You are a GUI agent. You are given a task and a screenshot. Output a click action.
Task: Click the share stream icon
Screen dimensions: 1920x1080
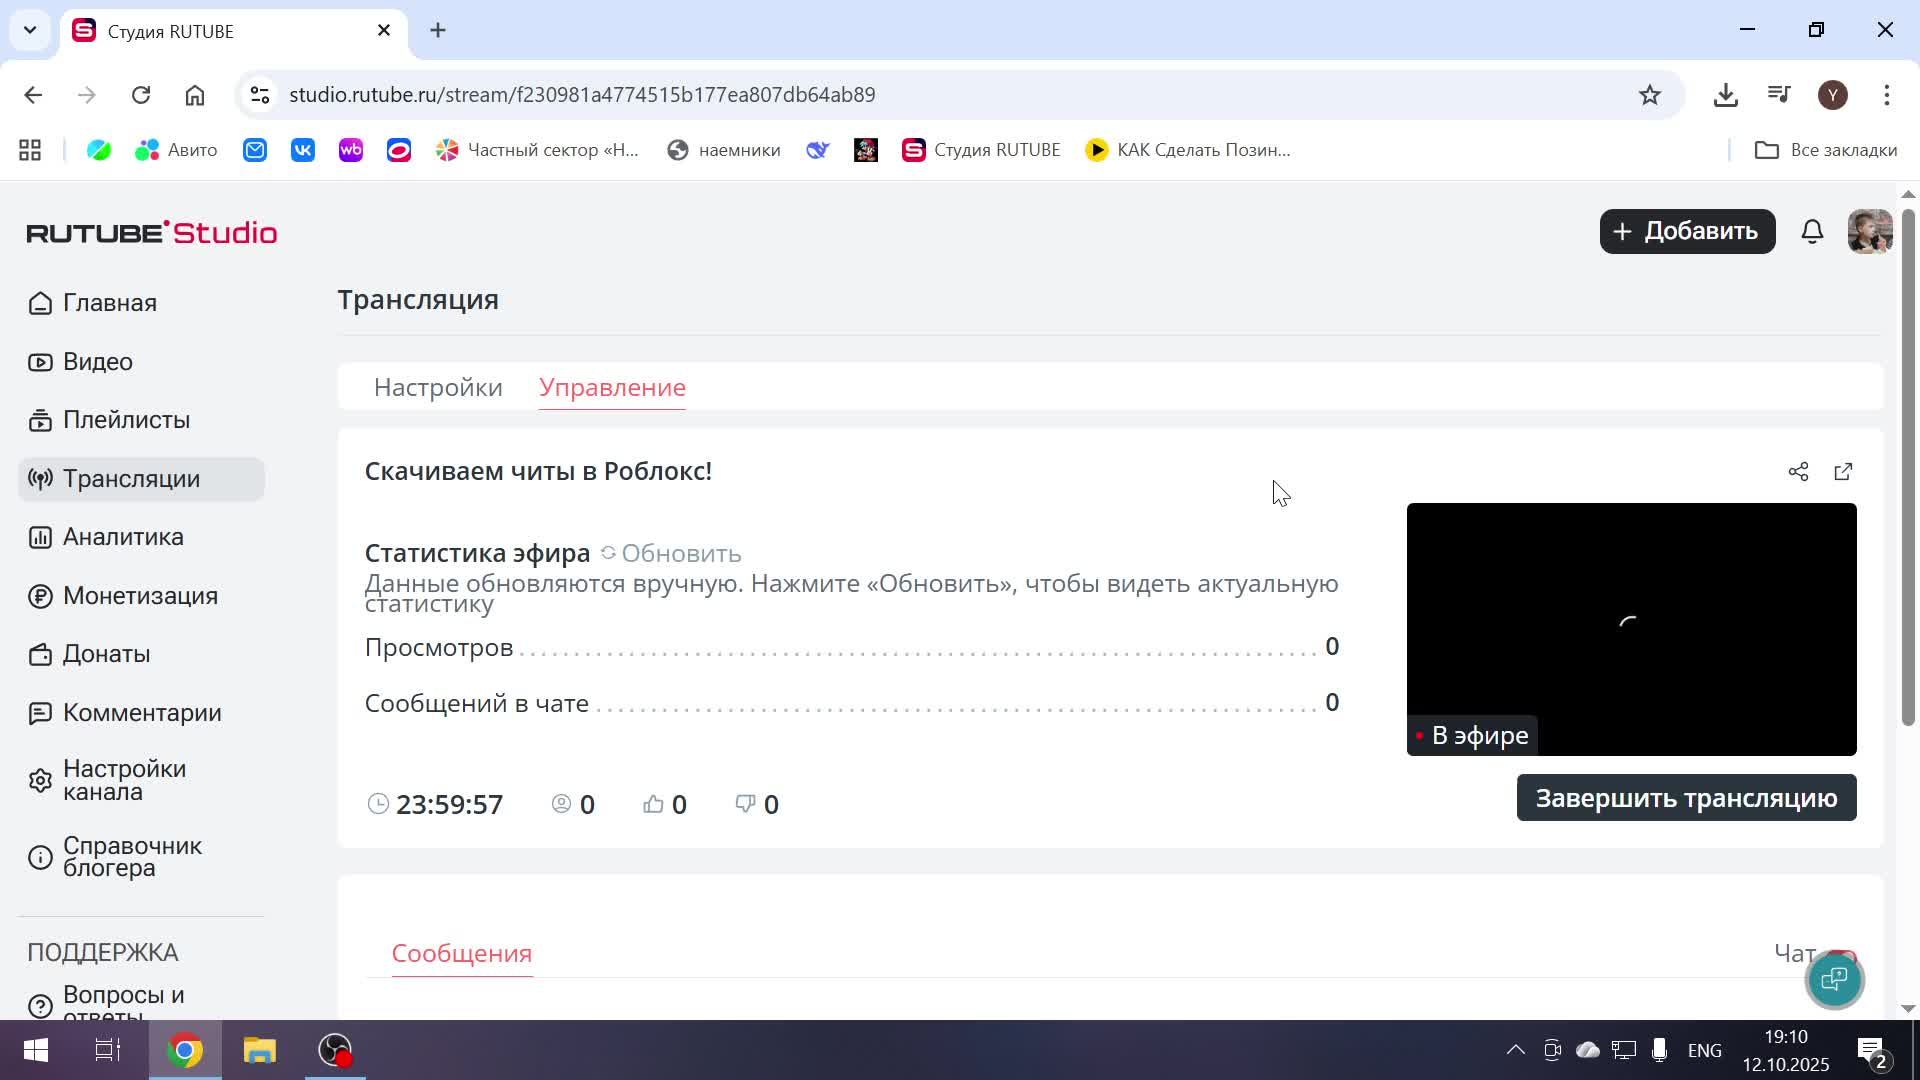1798,472
